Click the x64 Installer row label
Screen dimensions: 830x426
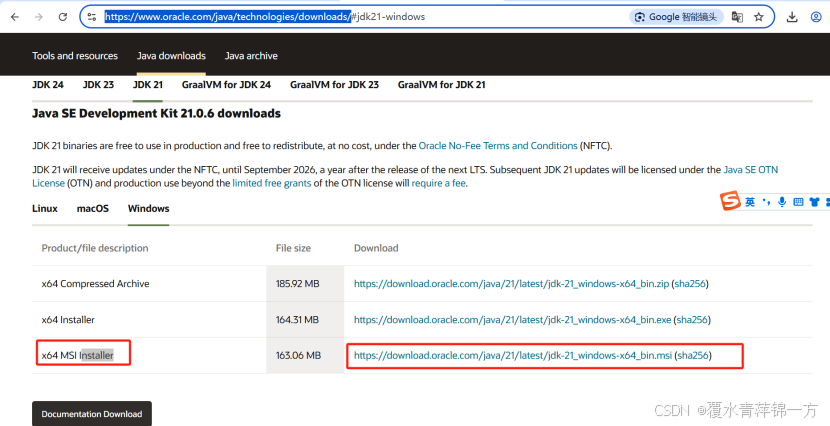tap(68, 320)
